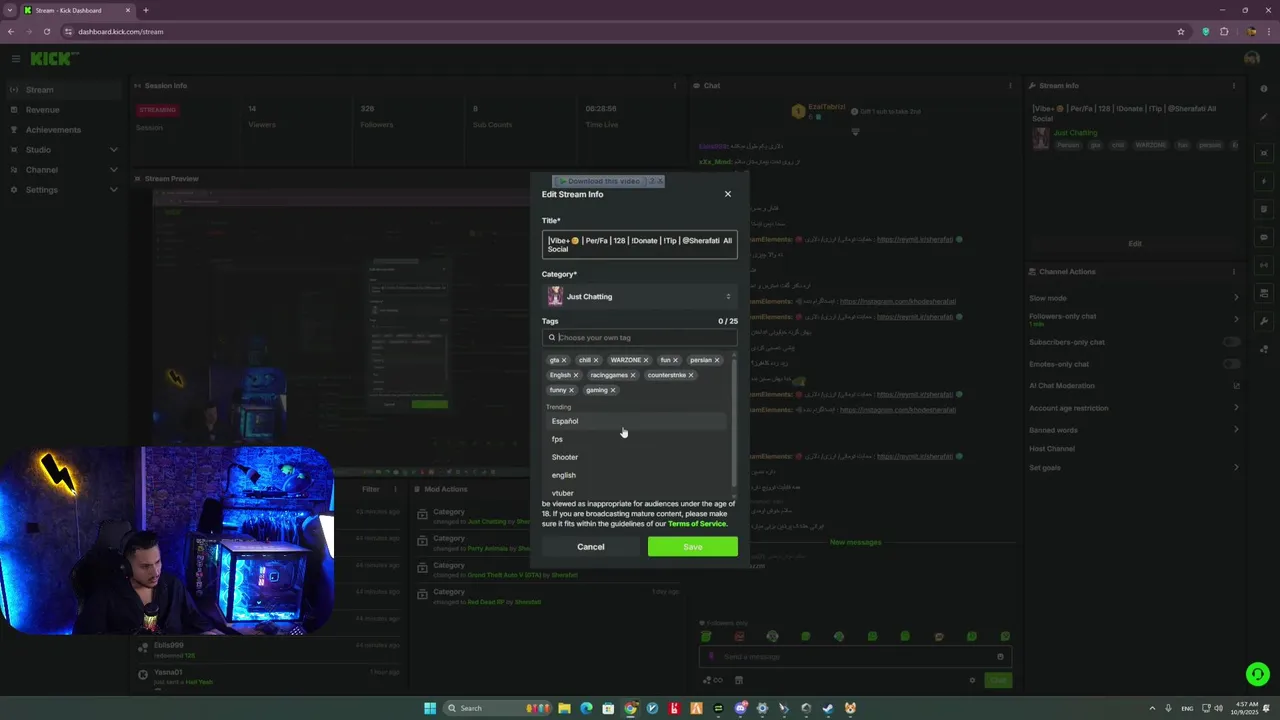Remove the gta tag

[564, 360]
